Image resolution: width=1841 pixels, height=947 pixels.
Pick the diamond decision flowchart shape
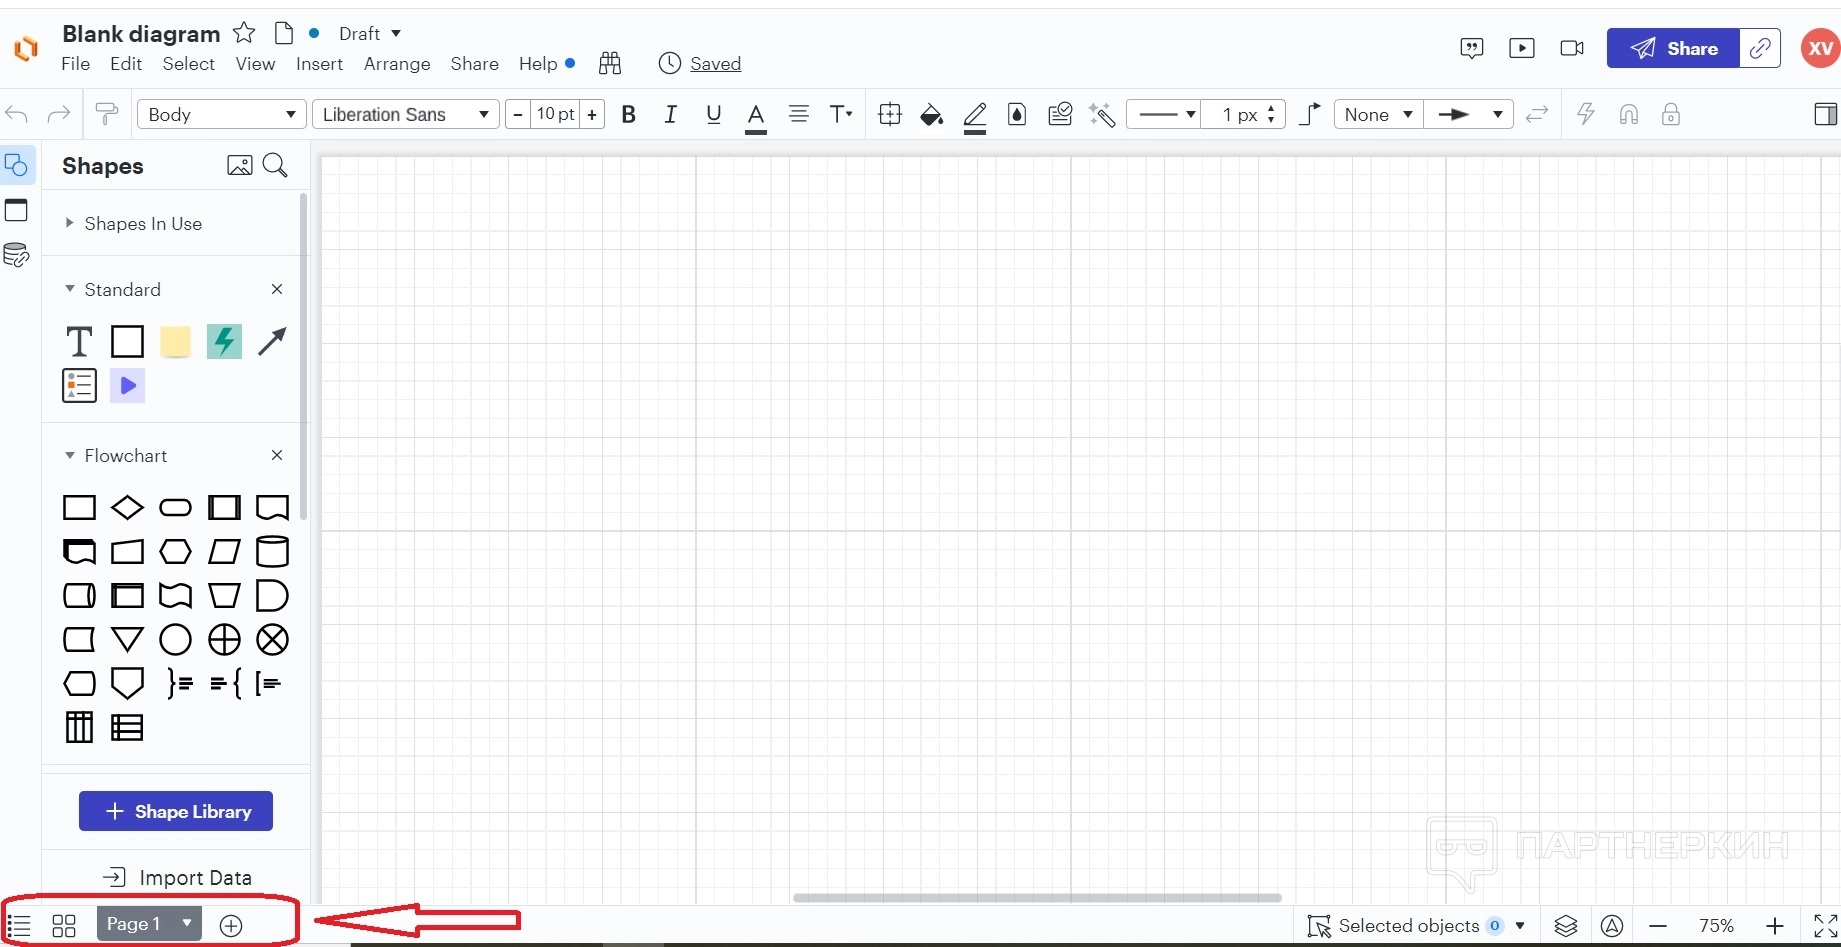coord(127,508)
